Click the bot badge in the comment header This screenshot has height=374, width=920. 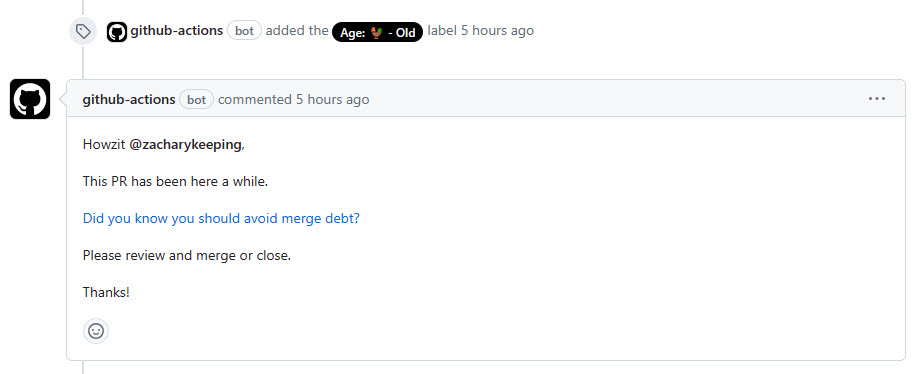pyautogui.click(x=197, y=100)
